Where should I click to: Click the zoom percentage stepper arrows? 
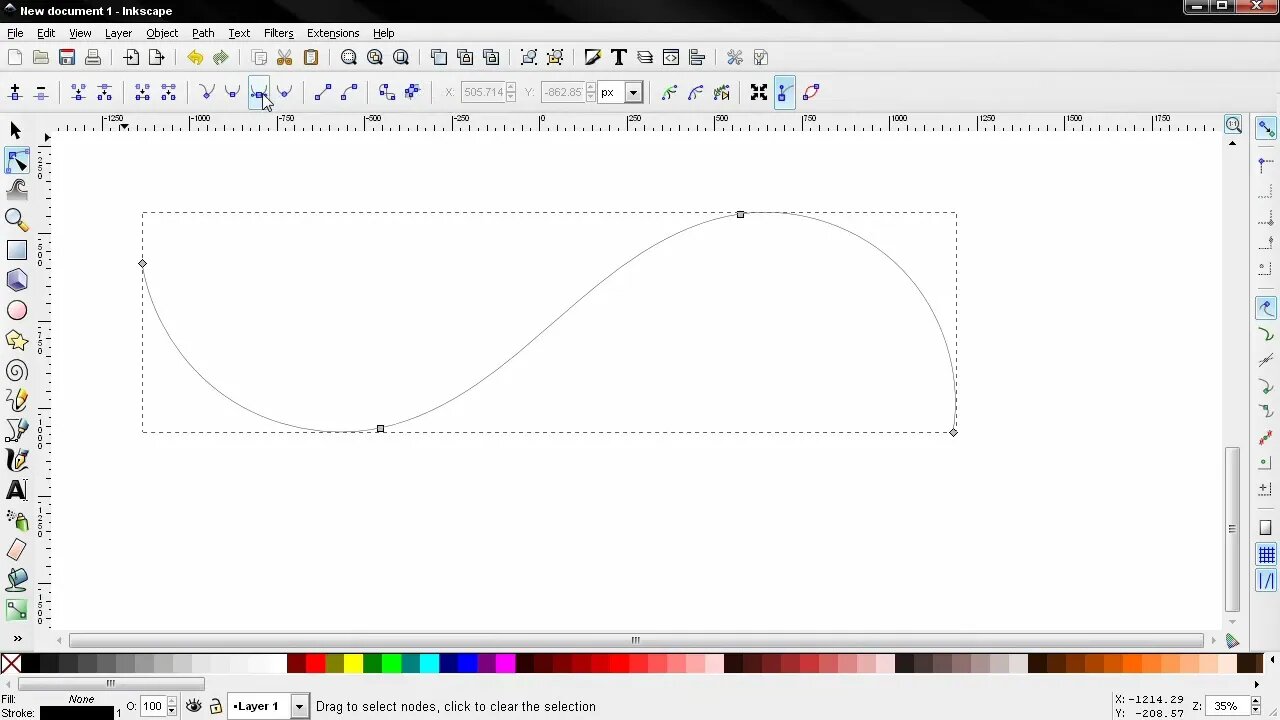pyautogui.click(x=1258, y=706)
